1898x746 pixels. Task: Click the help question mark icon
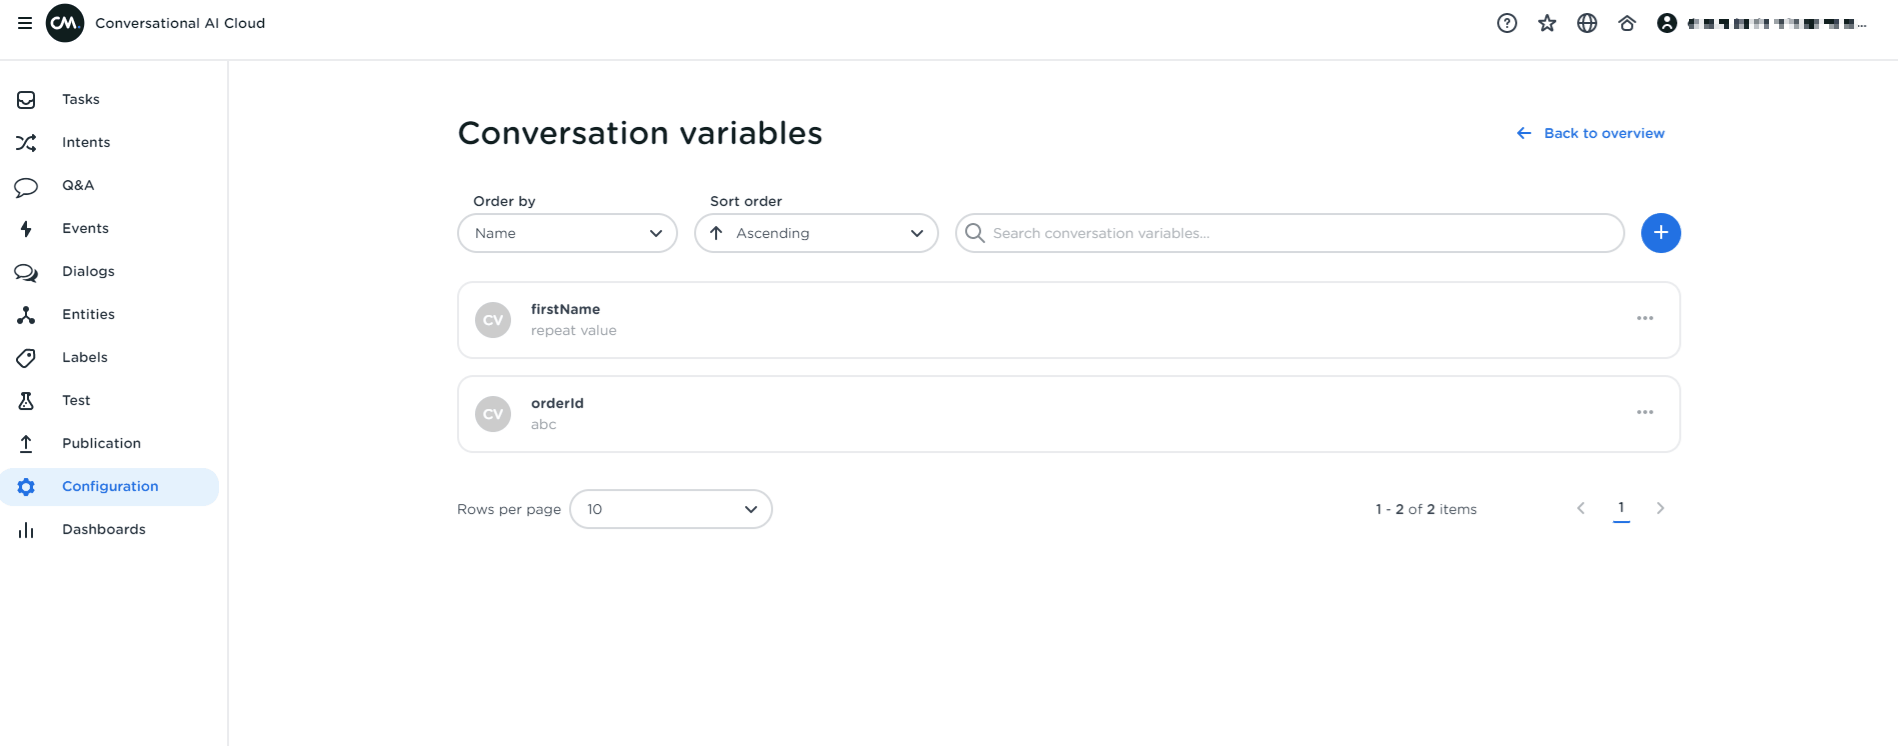(1506, 22)
